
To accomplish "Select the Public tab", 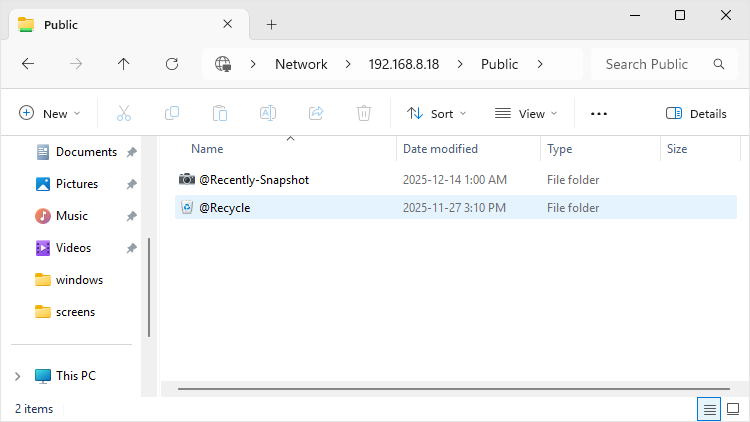I will point(129,24).
